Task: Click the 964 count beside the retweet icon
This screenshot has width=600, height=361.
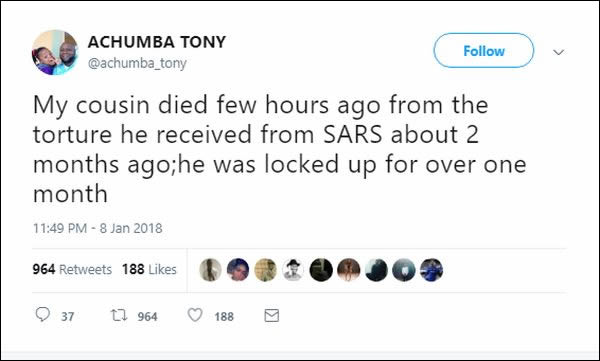Action: [x=147, y=317]
